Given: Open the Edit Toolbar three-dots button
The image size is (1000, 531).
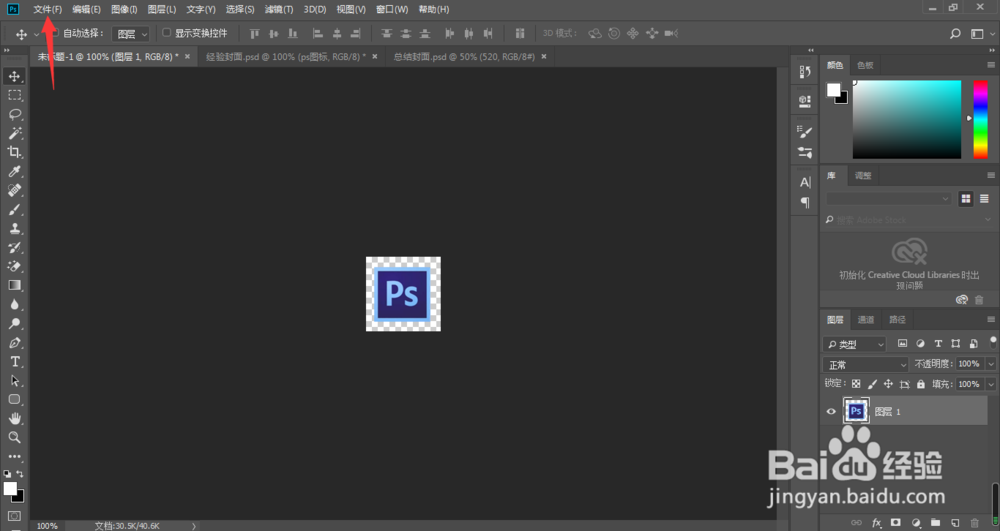Looking at the screenshot, I should [x=14, y=456].
